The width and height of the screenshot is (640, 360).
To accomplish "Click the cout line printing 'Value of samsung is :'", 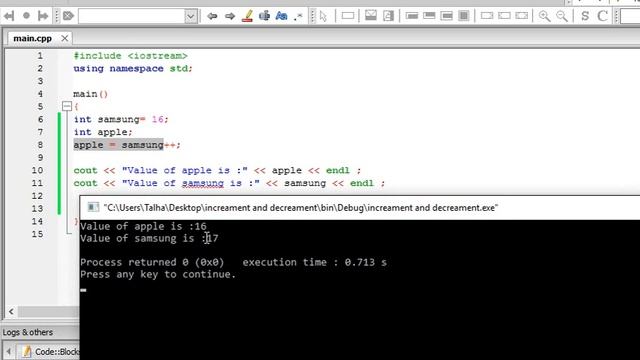I will 229,183.
